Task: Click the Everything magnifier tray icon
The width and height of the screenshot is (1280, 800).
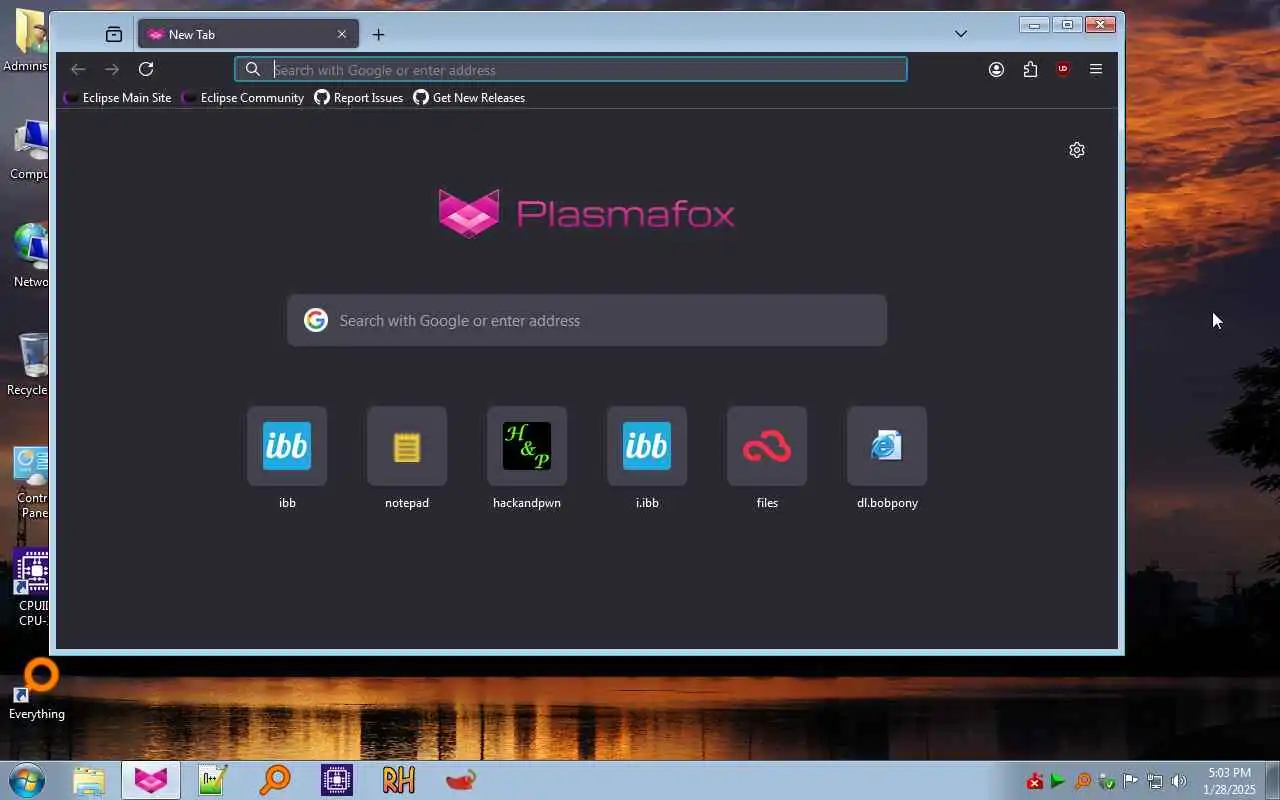Action: tap(1083, 781)
